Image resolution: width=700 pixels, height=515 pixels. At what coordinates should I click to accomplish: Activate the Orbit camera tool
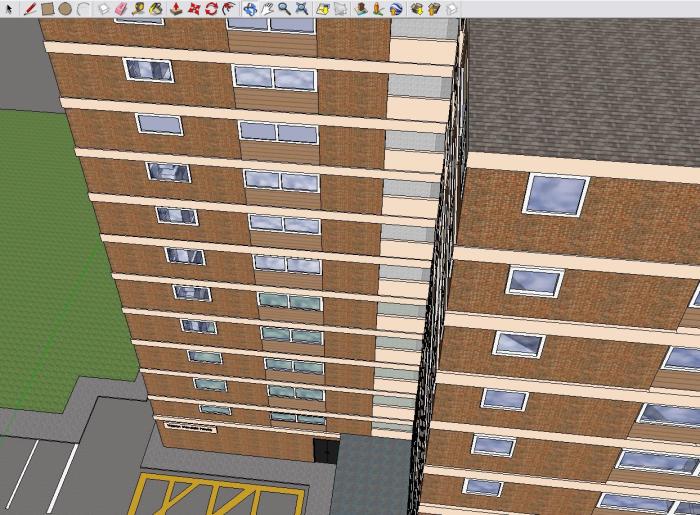point(250,8)
